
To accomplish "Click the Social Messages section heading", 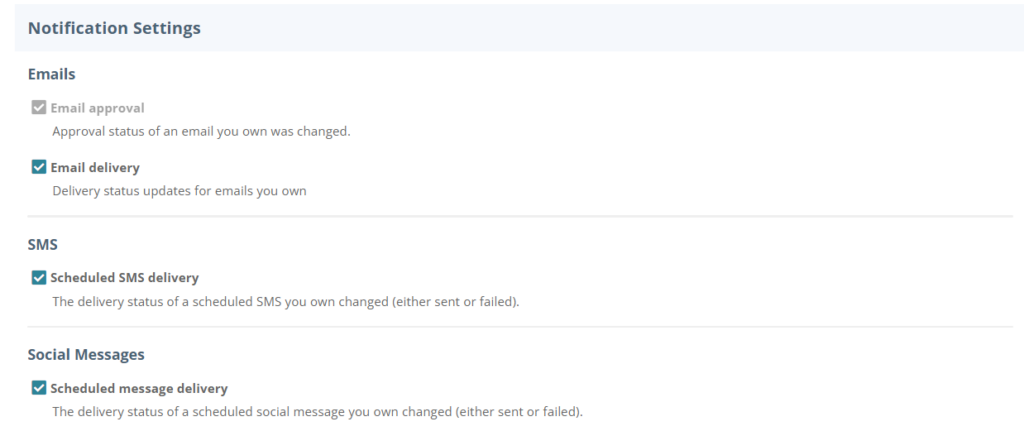I will (86, 355).
